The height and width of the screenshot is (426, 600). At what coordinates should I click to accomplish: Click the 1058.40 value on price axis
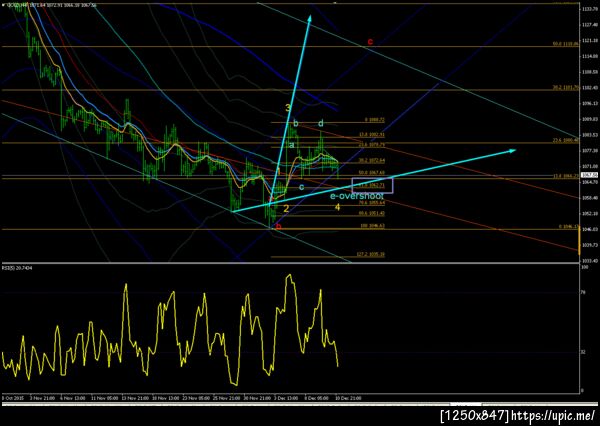click(x=590, y=198)
